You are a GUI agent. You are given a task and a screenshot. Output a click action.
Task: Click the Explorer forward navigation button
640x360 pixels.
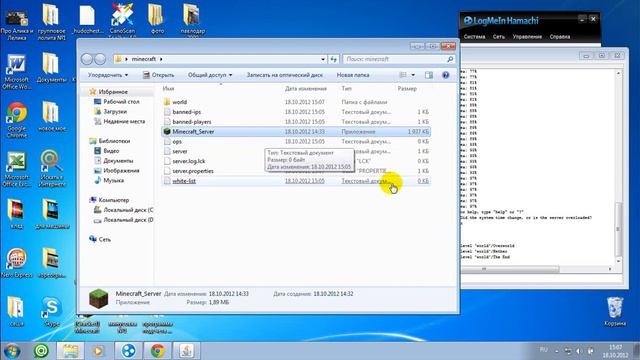click(100, 59)
